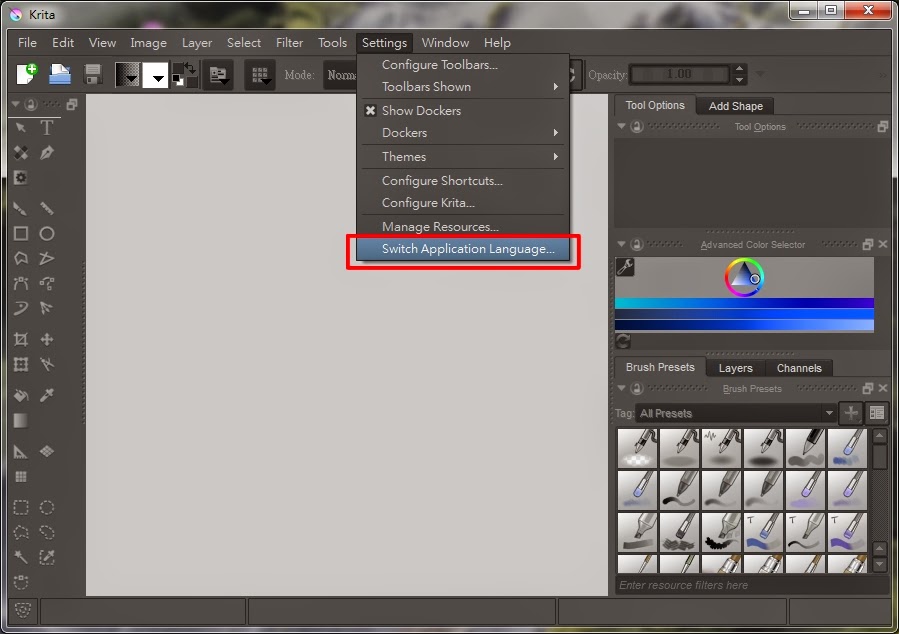This screenshot has width=899, height=634.
Task: Select the Fill bucket tool
Action: [x=21, y=396]
